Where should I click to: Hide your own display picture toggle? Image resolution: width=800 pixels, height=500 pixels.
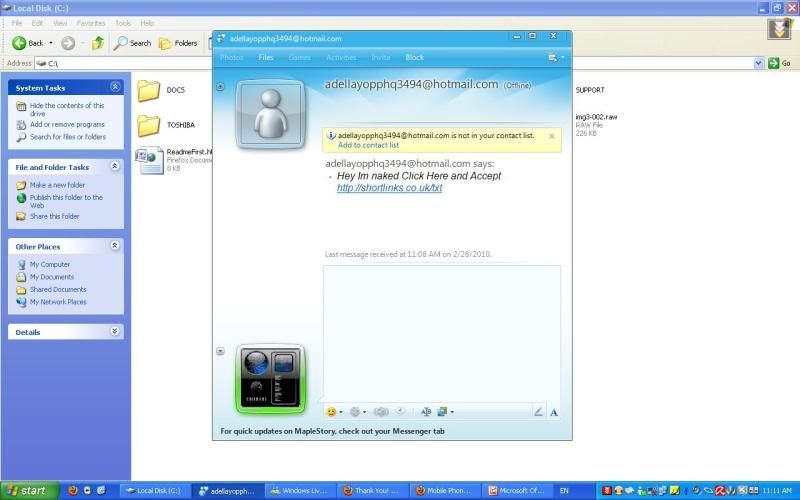220,351
